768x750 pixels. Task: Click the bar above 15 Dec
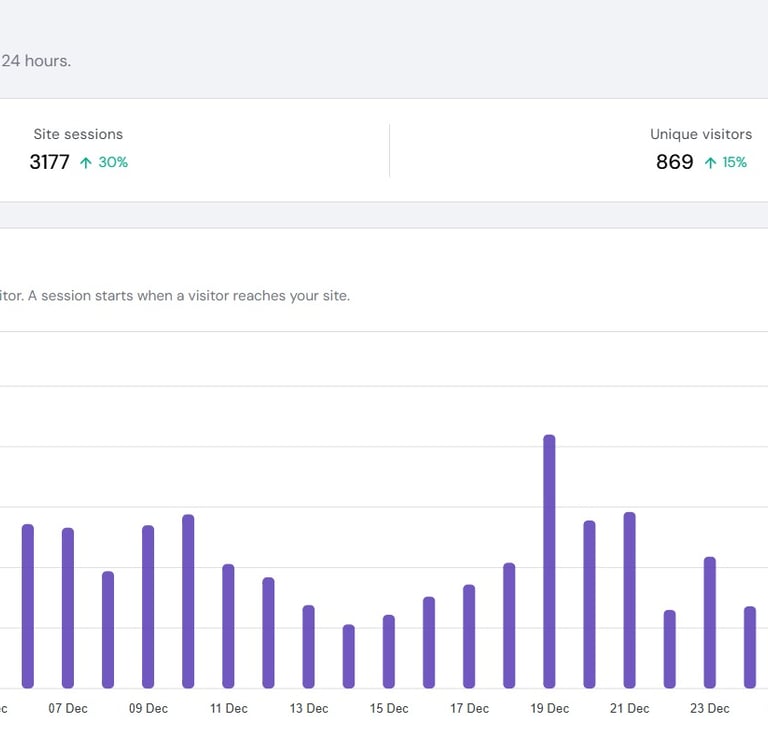pyautogui.click(x=389, y=651)
